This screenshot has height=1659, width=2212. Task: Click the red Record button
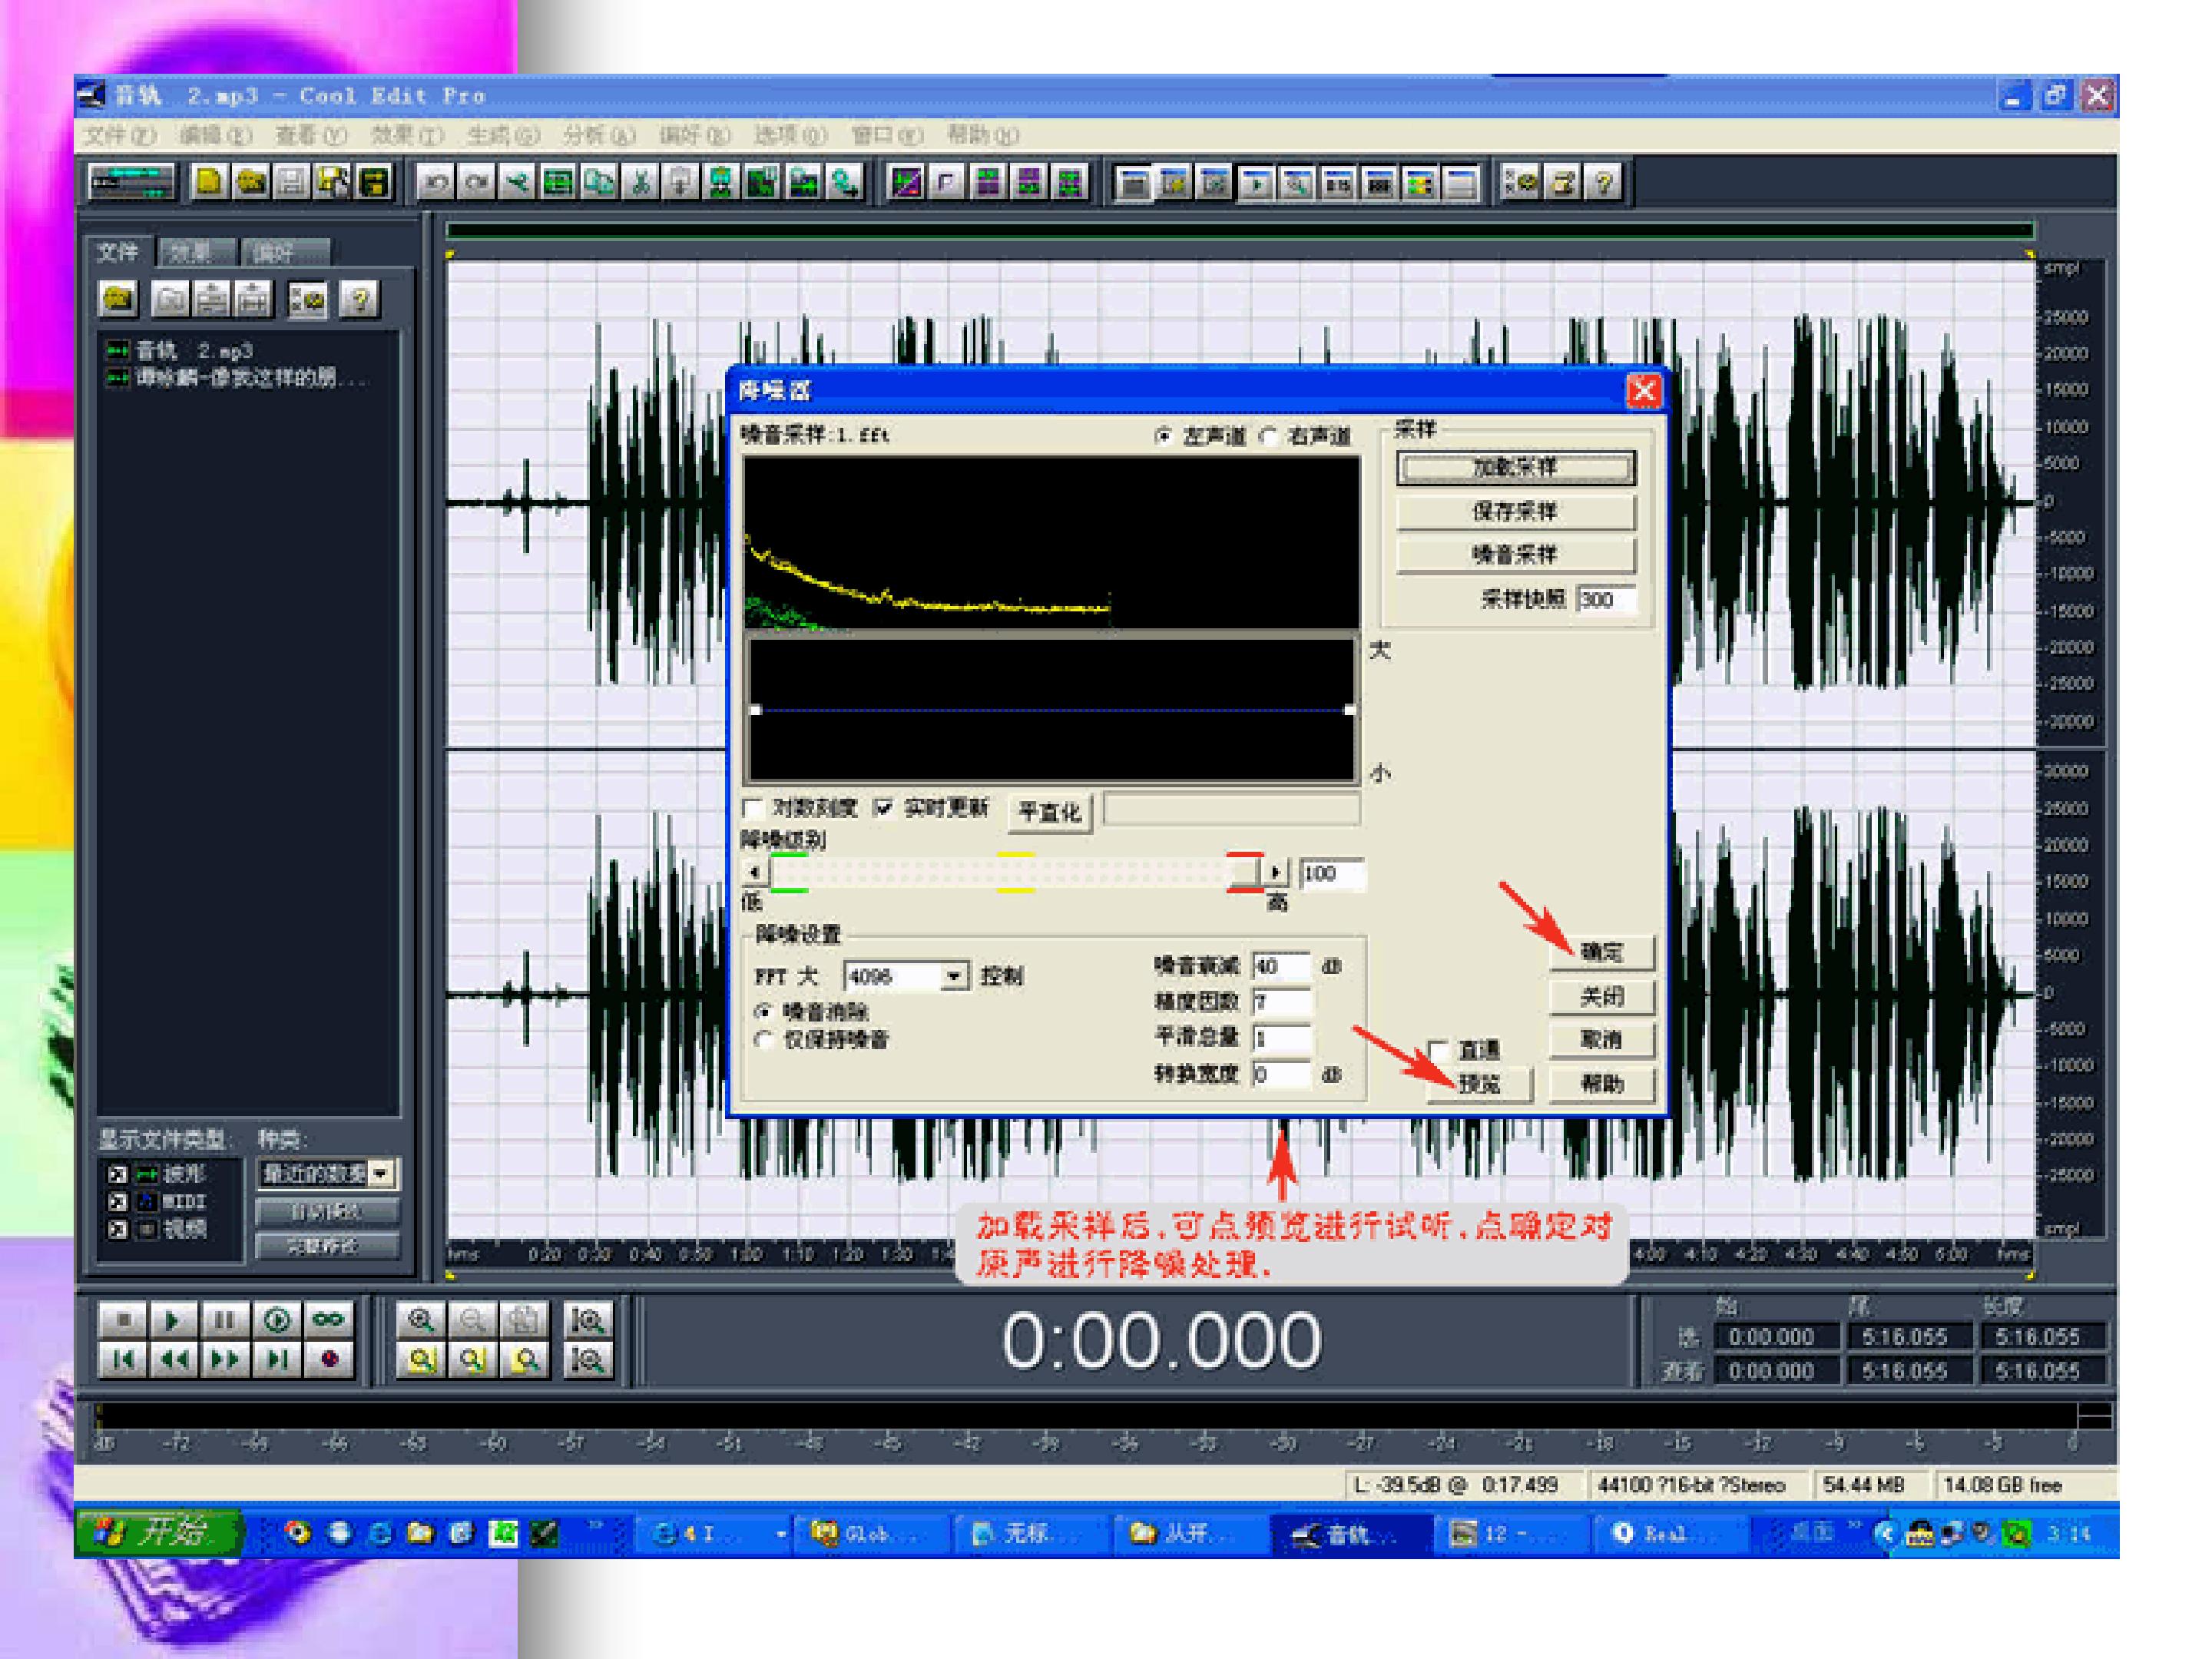coord(329,1359)
